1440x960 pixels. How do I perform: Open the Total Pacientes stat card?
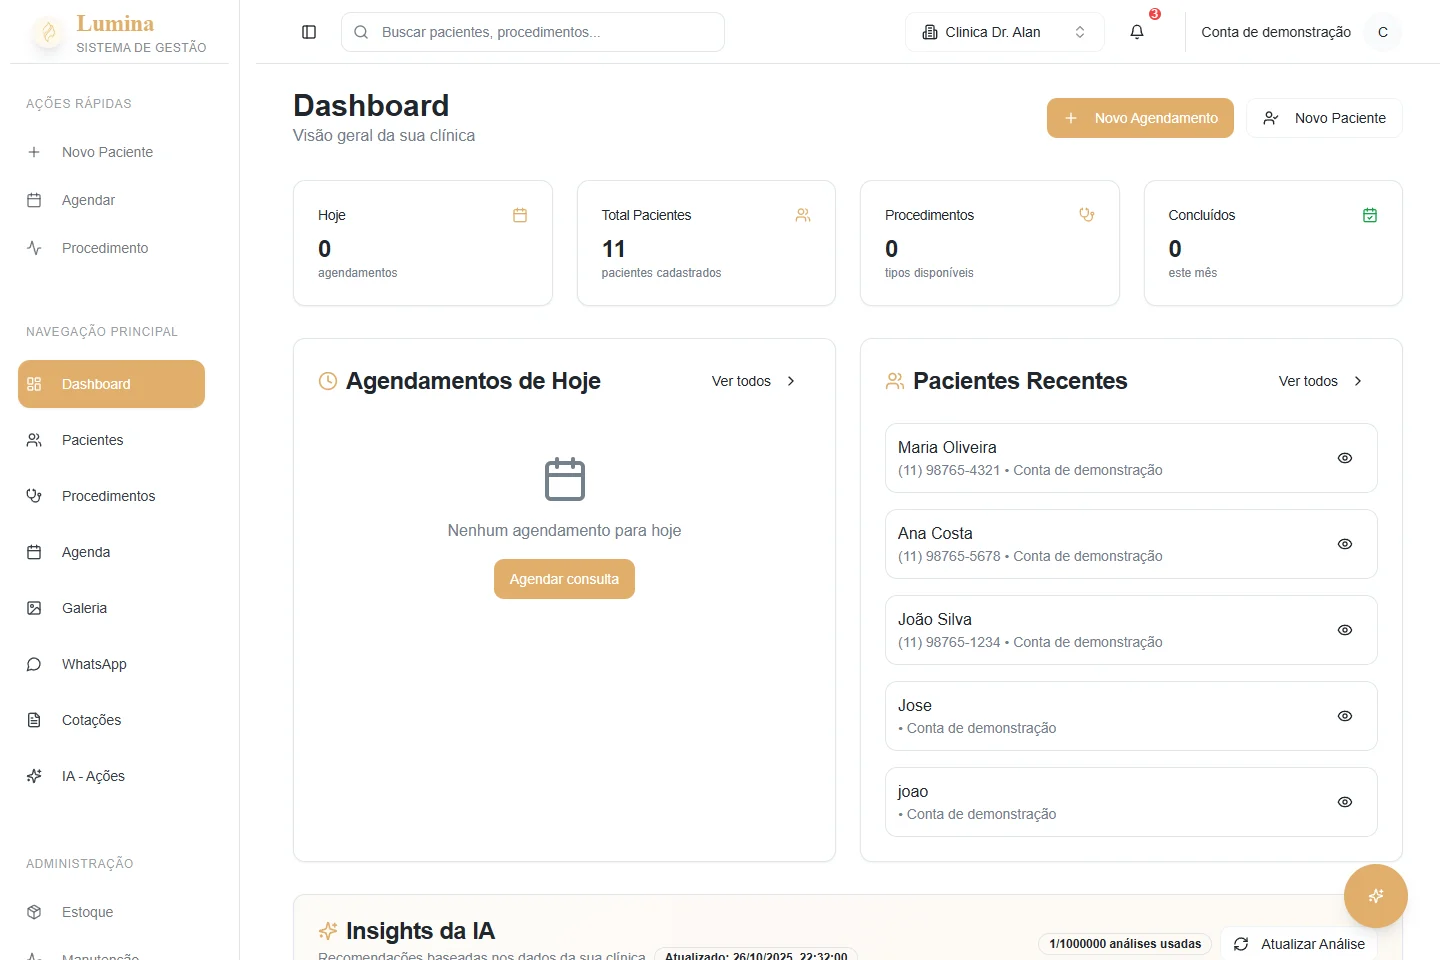(706, 243)
